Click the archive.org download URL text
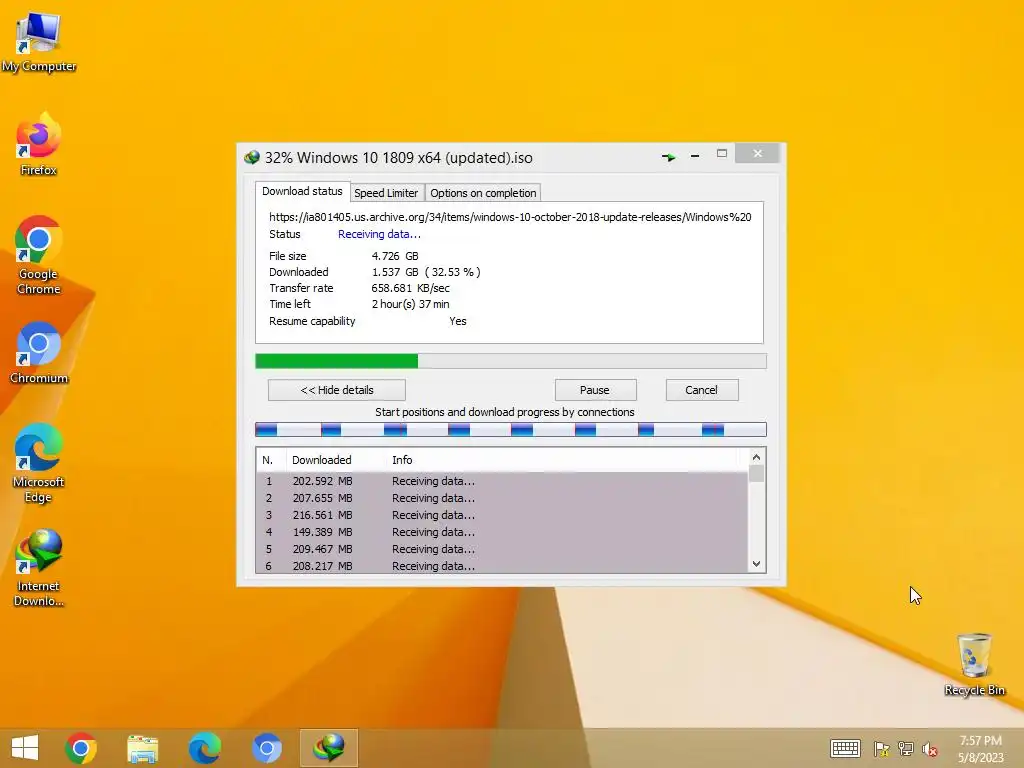The image size is (1024, 768). (x=510, y=217)
